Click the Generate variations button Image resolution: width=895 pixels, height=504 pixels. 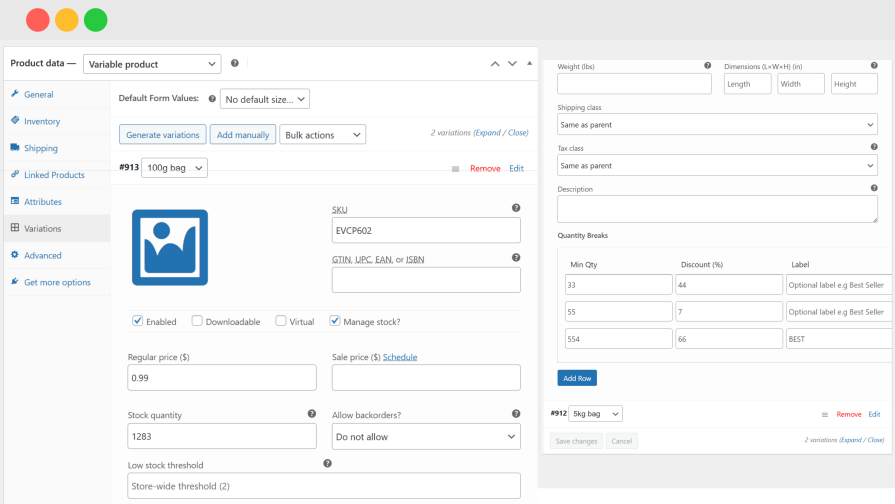[163, 134]
